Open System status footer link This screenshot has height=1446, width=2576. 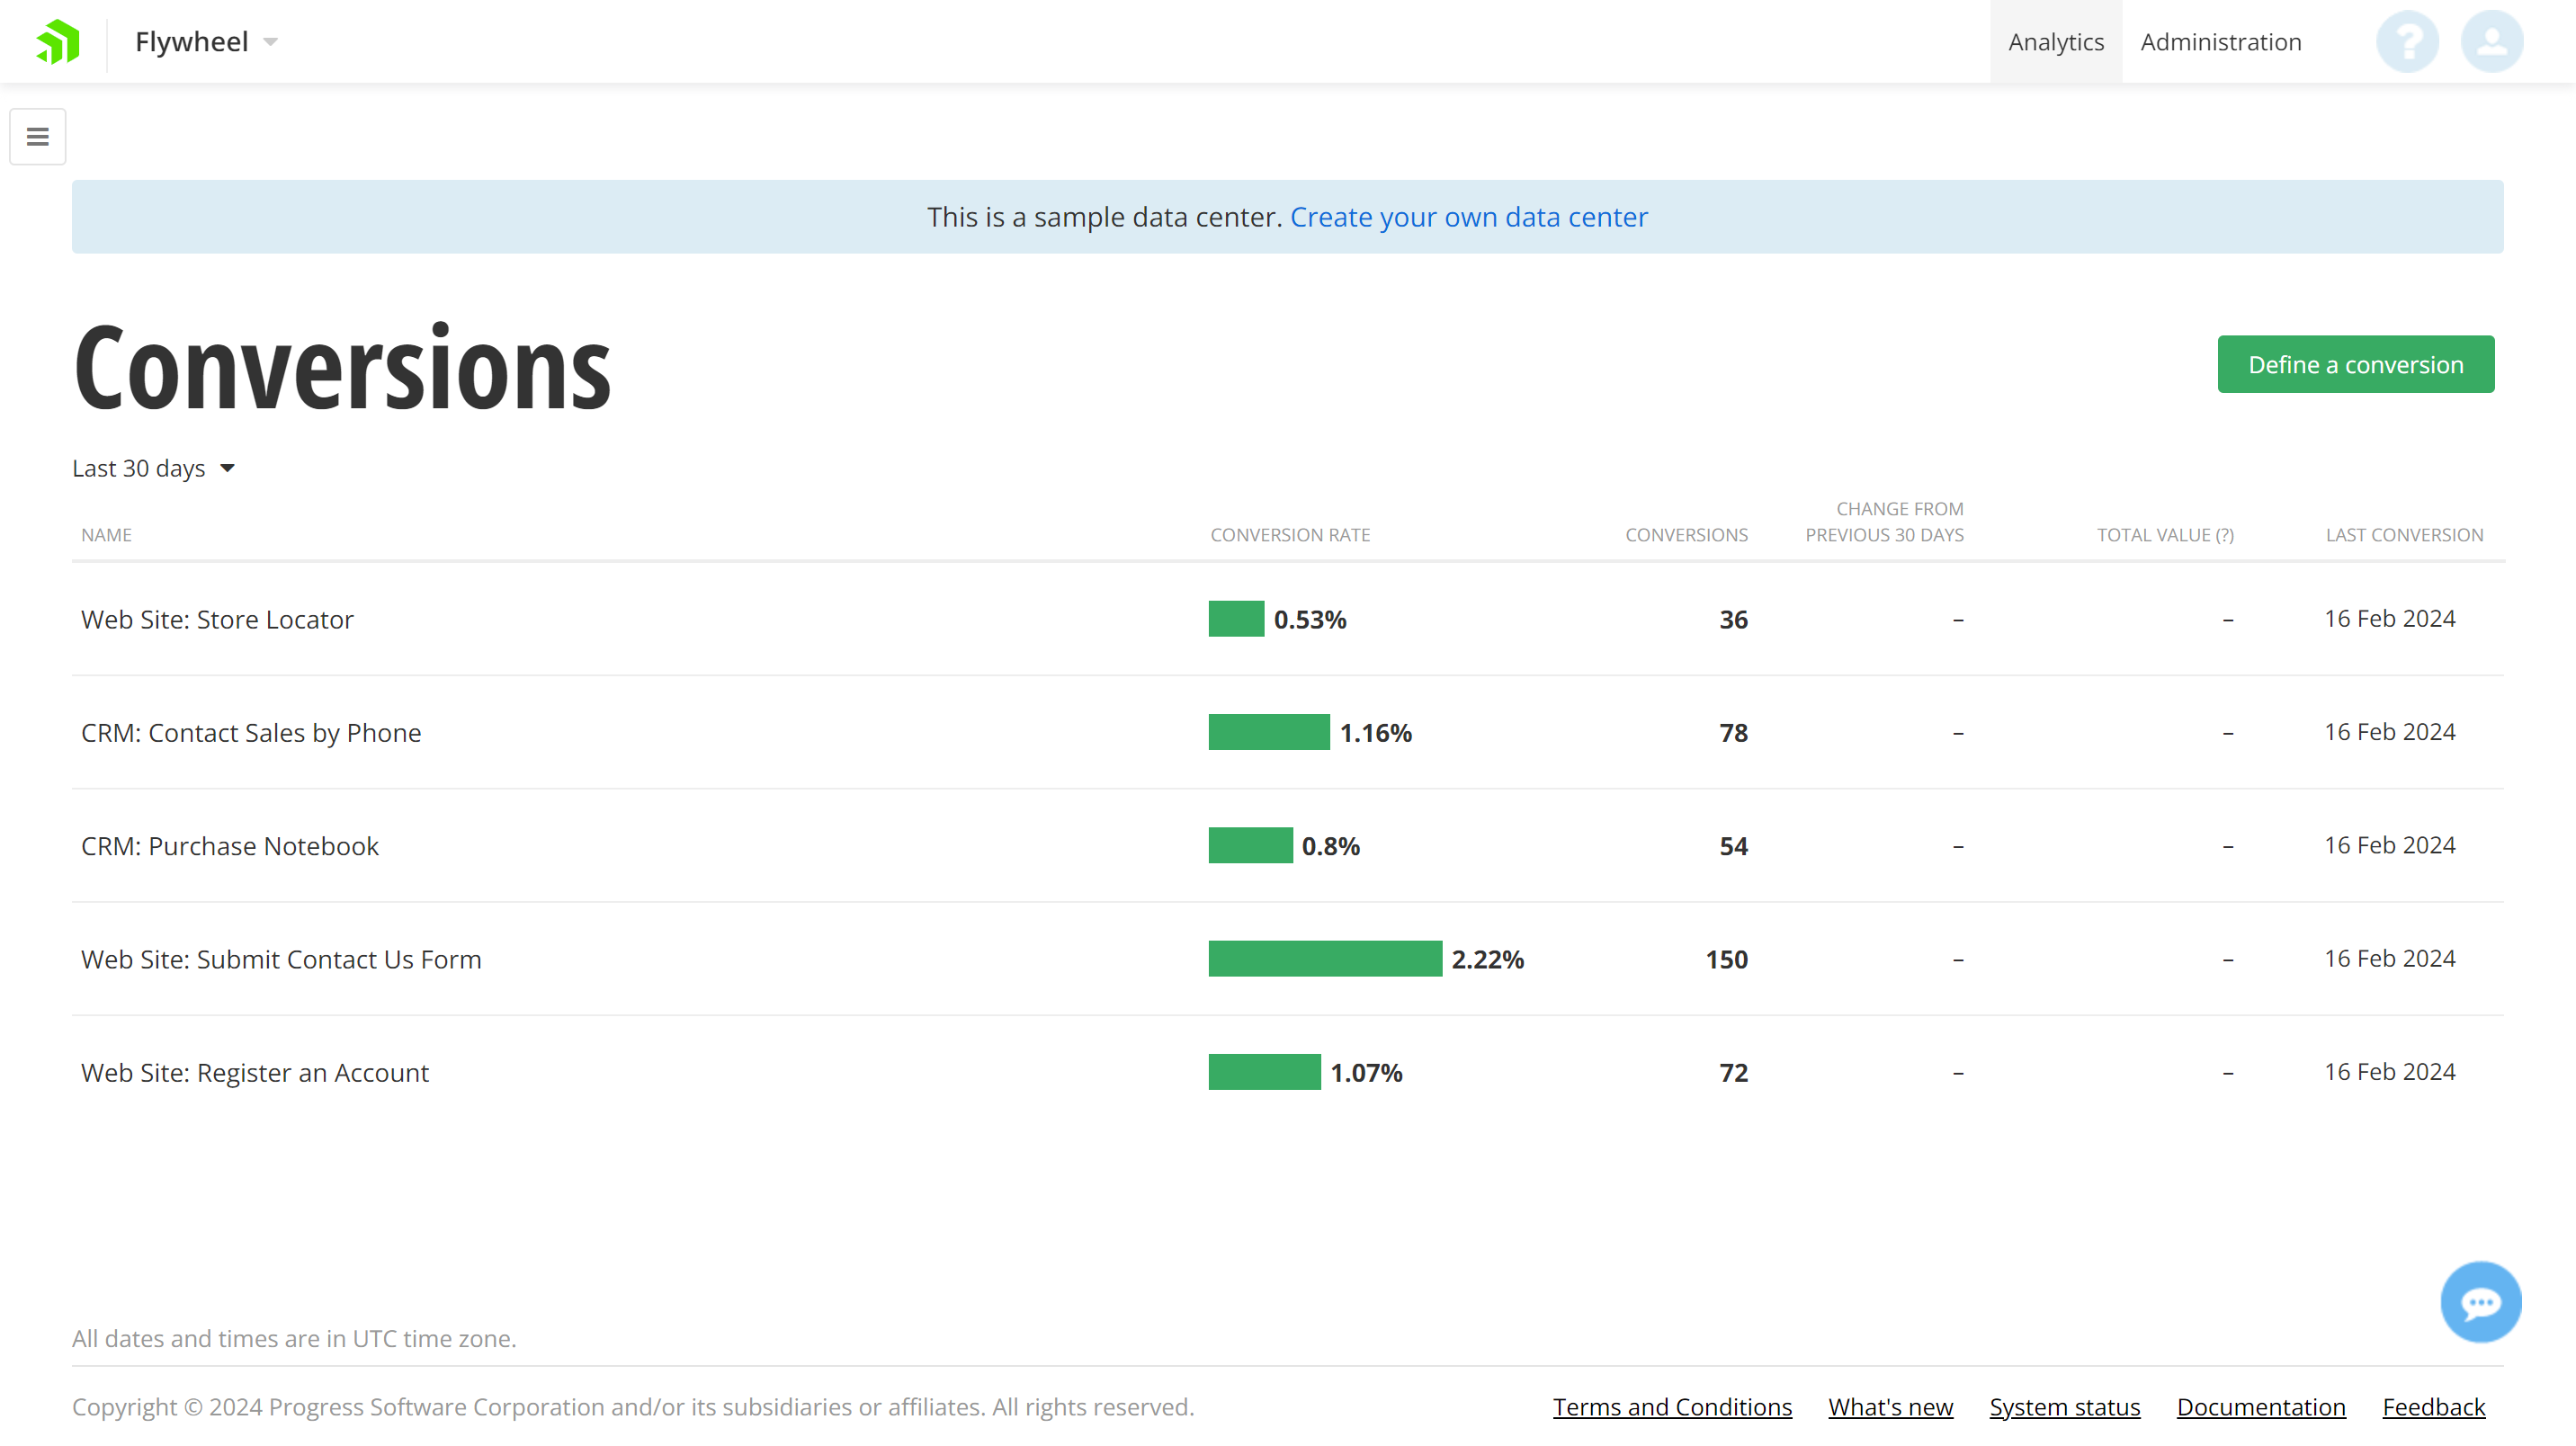pos(2064,1407)
